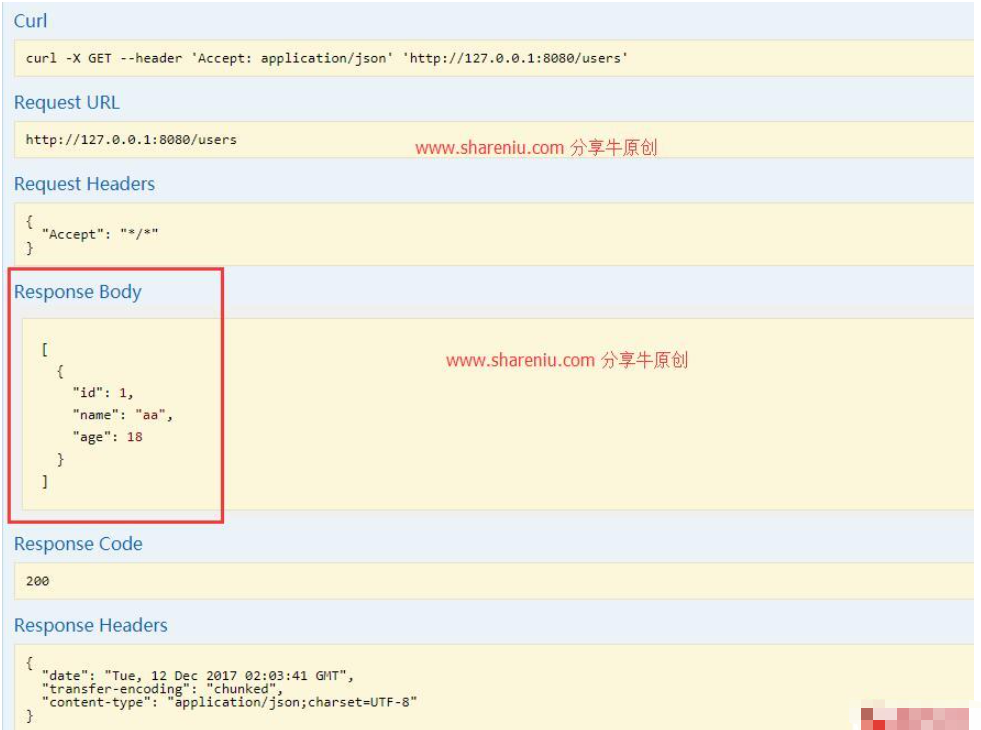
Task: Select the "transfer-encoding": "chunked" line
Action: 163,689
